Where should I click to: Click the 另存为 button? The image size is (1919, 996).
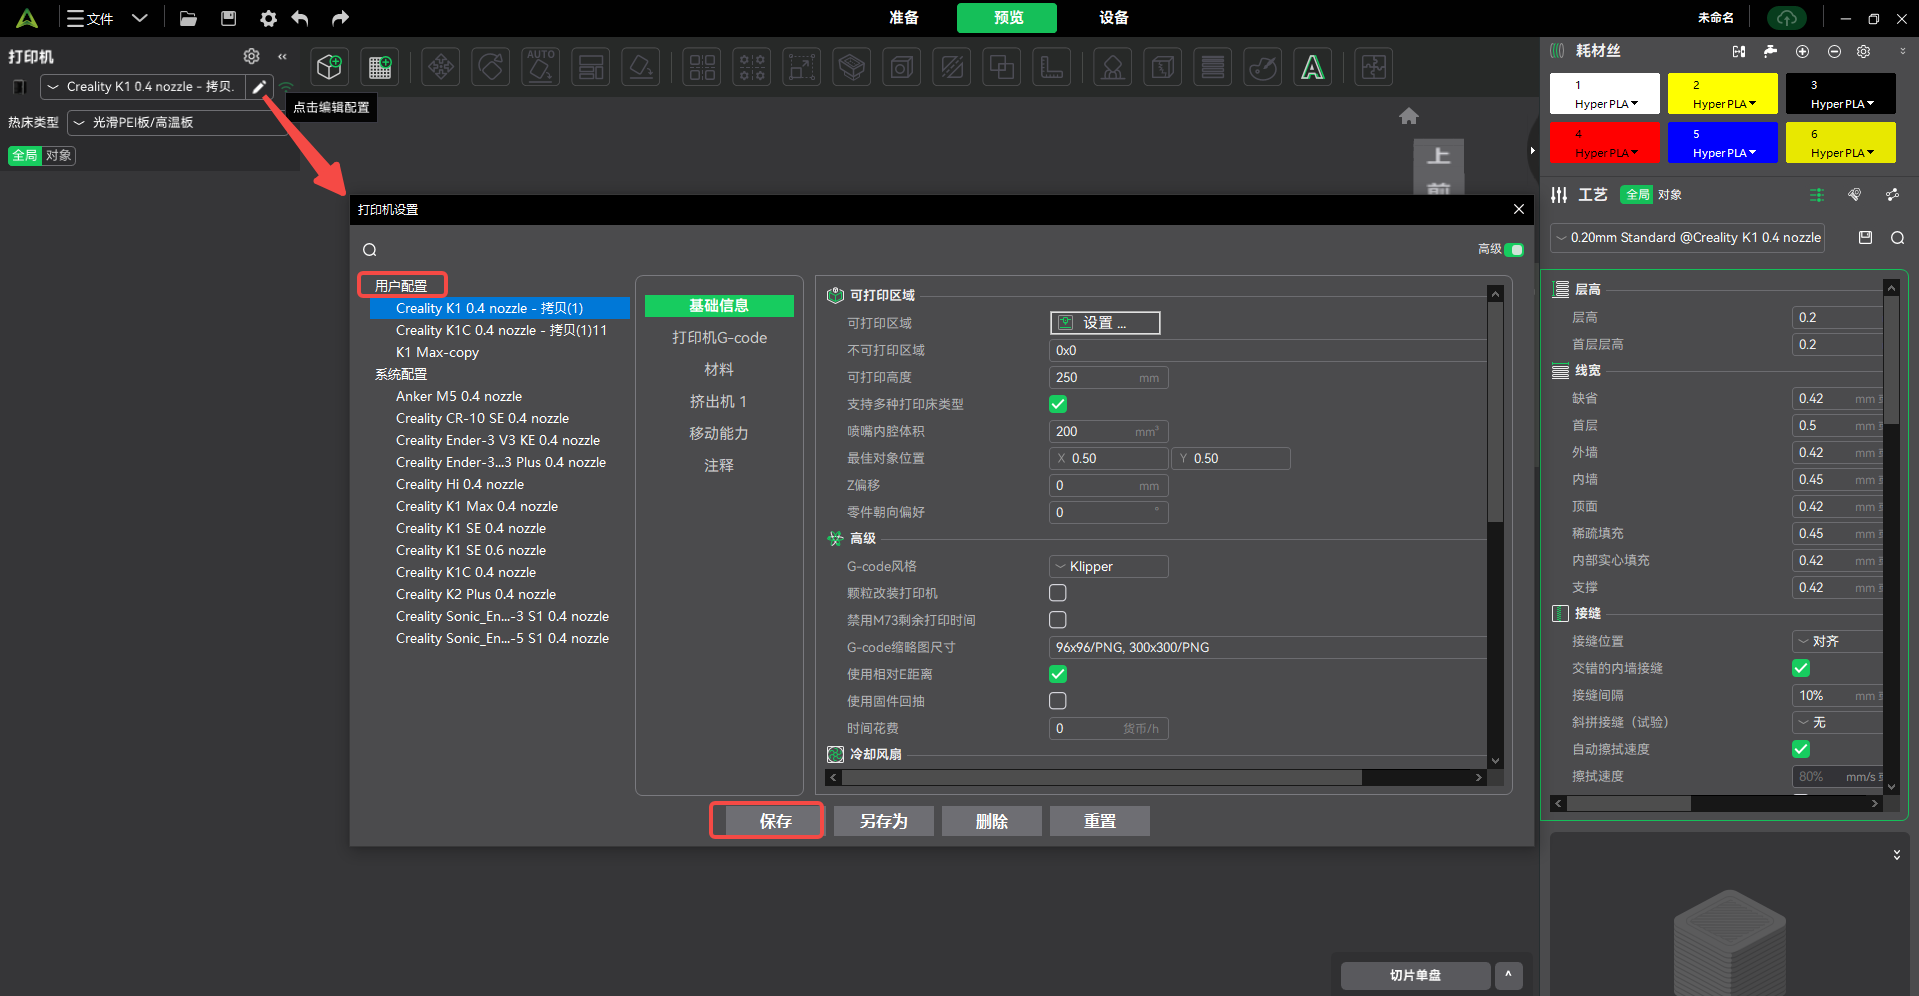click(x=884, y=821)
